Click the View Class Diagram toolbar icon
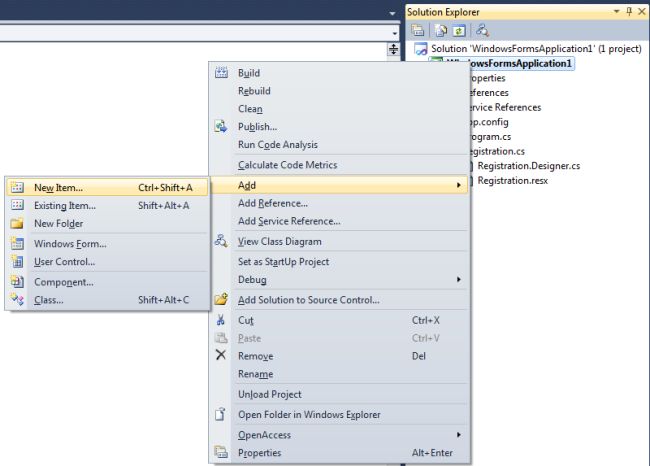Viewport: 650px width, 466px height. [x=482, y=30]
